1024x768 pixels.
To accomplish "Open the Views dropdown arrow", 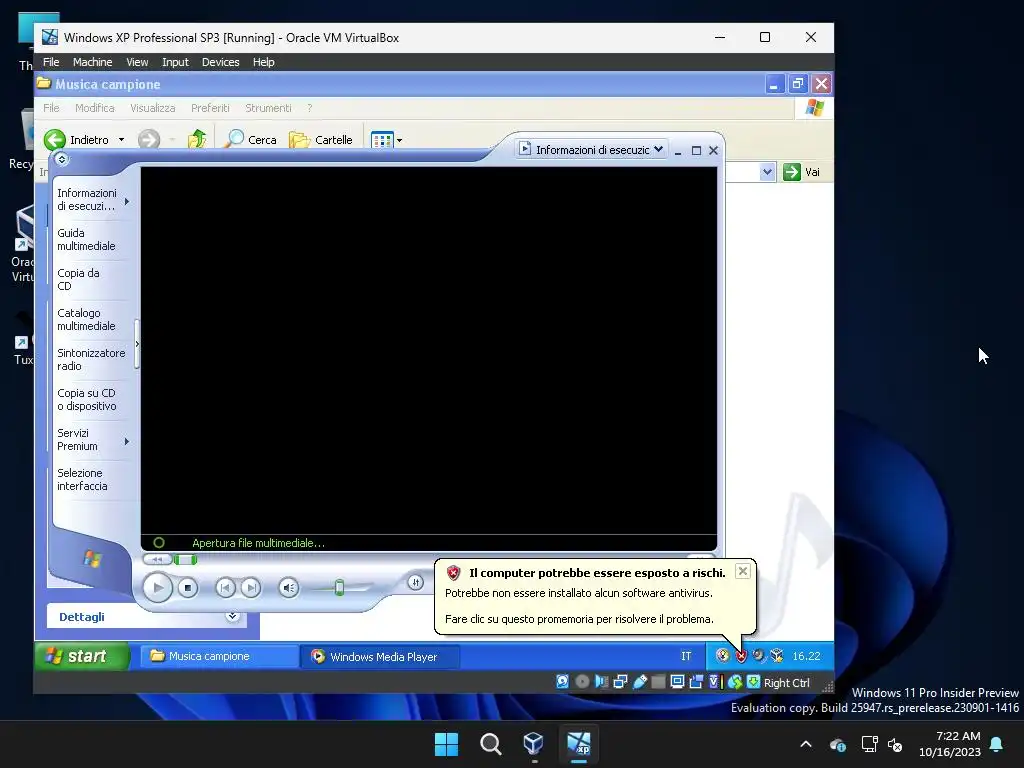I will 399,140.
